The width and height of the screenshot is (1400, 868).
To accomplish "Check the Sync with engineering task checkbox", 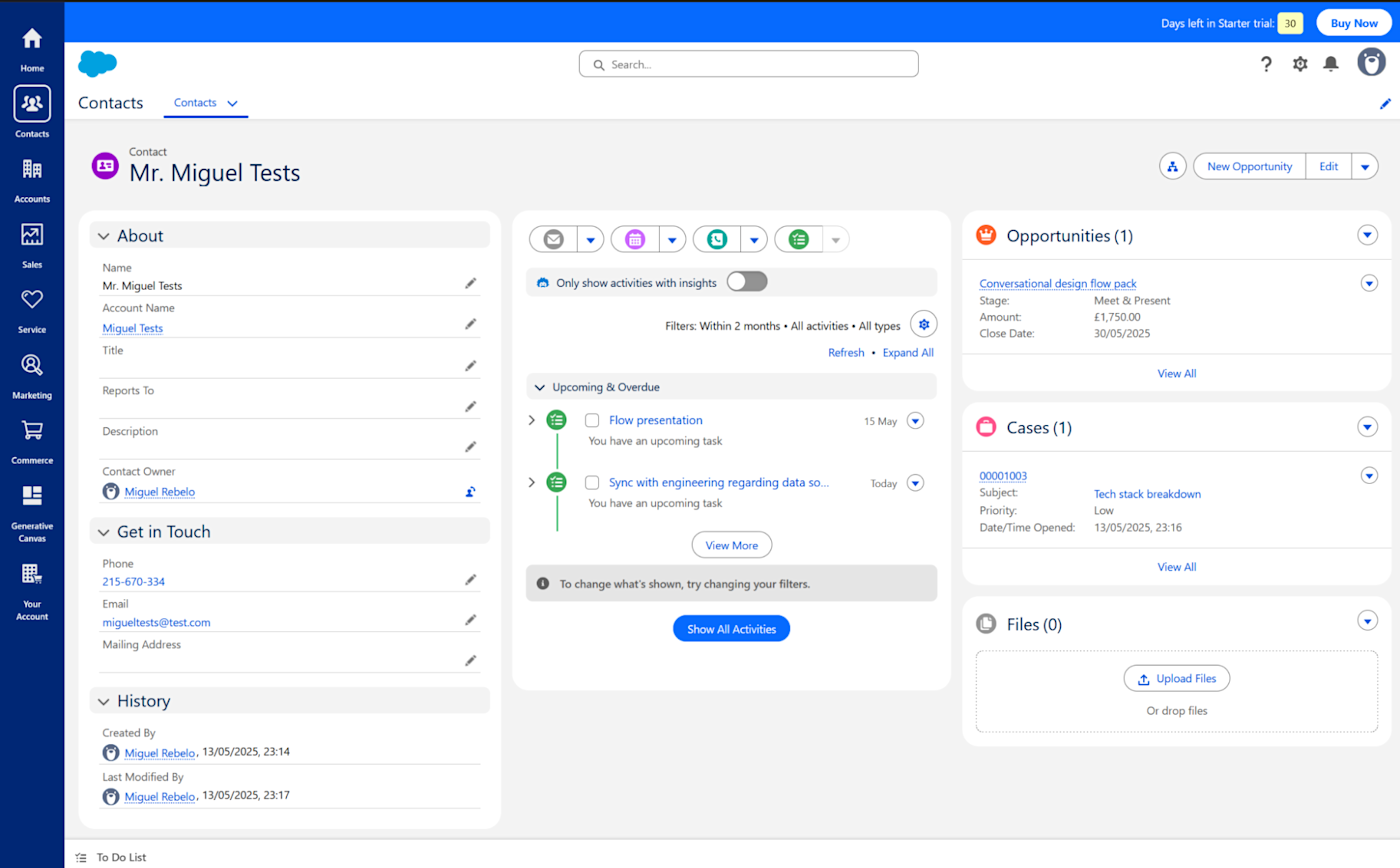I will [592, 482].
